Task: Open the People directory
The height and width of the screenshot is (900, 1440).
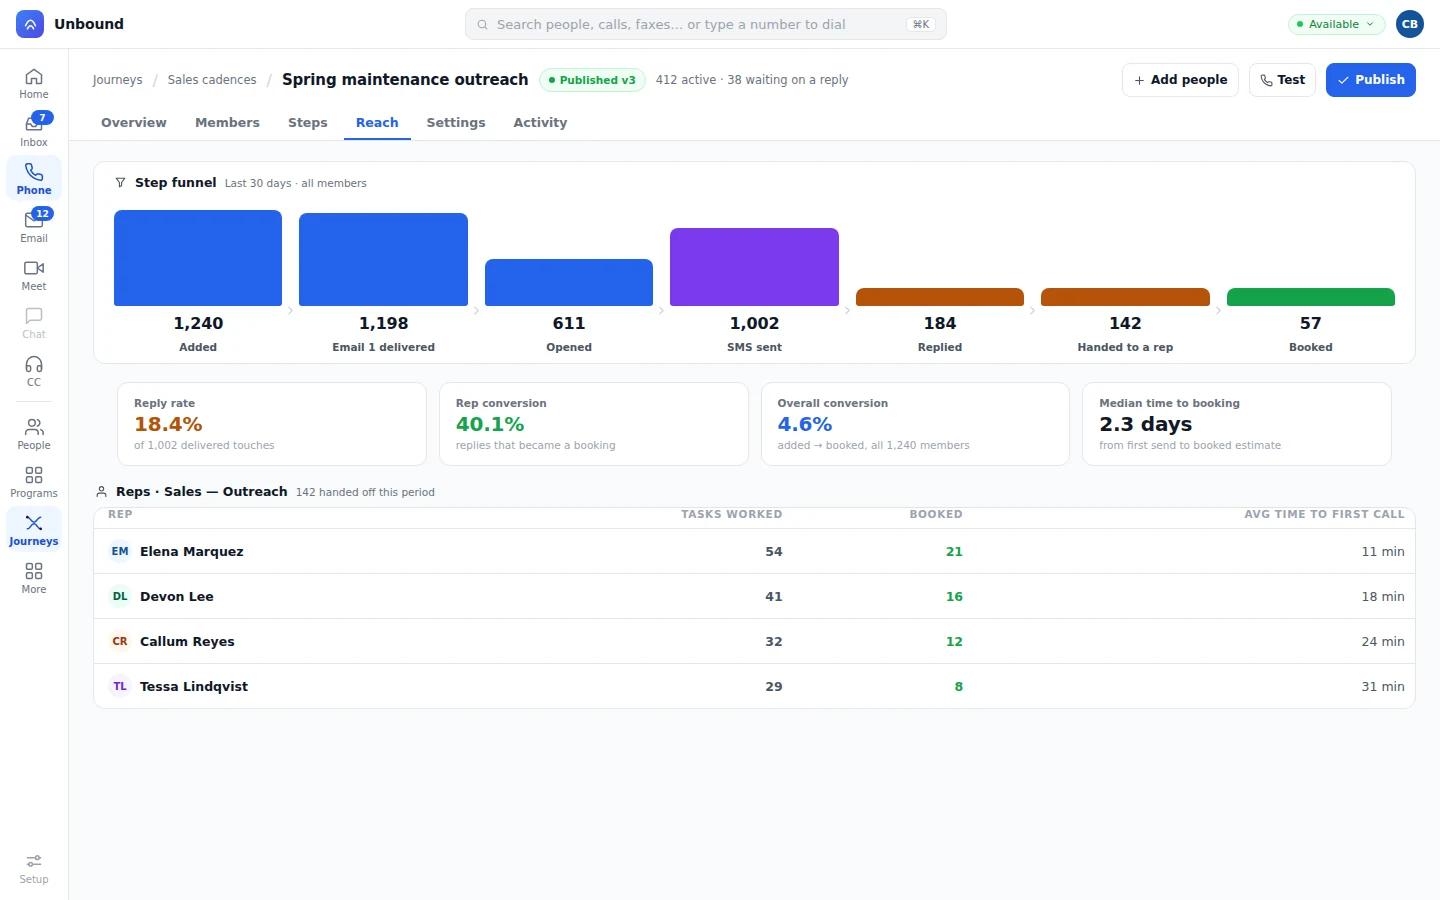Action: click(34, 434)
